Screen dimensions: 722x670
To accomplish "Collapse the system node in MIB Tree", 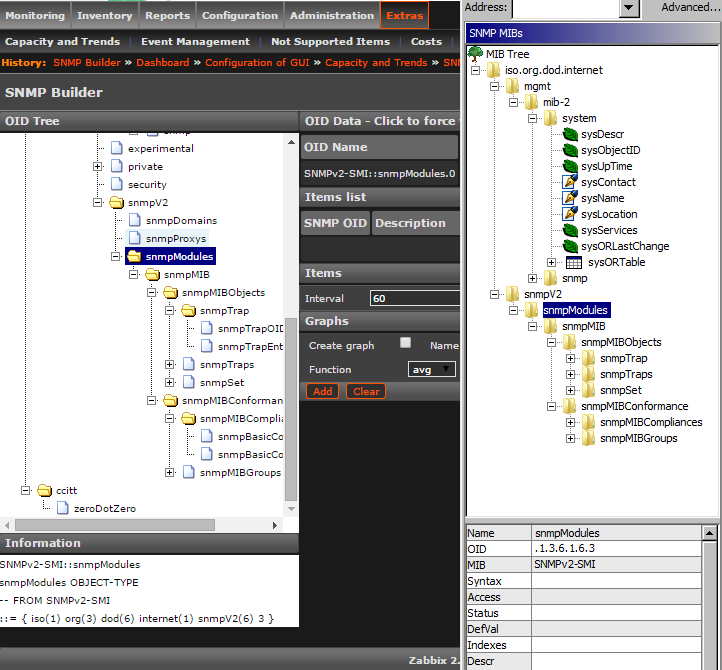I will coord(533,118).
